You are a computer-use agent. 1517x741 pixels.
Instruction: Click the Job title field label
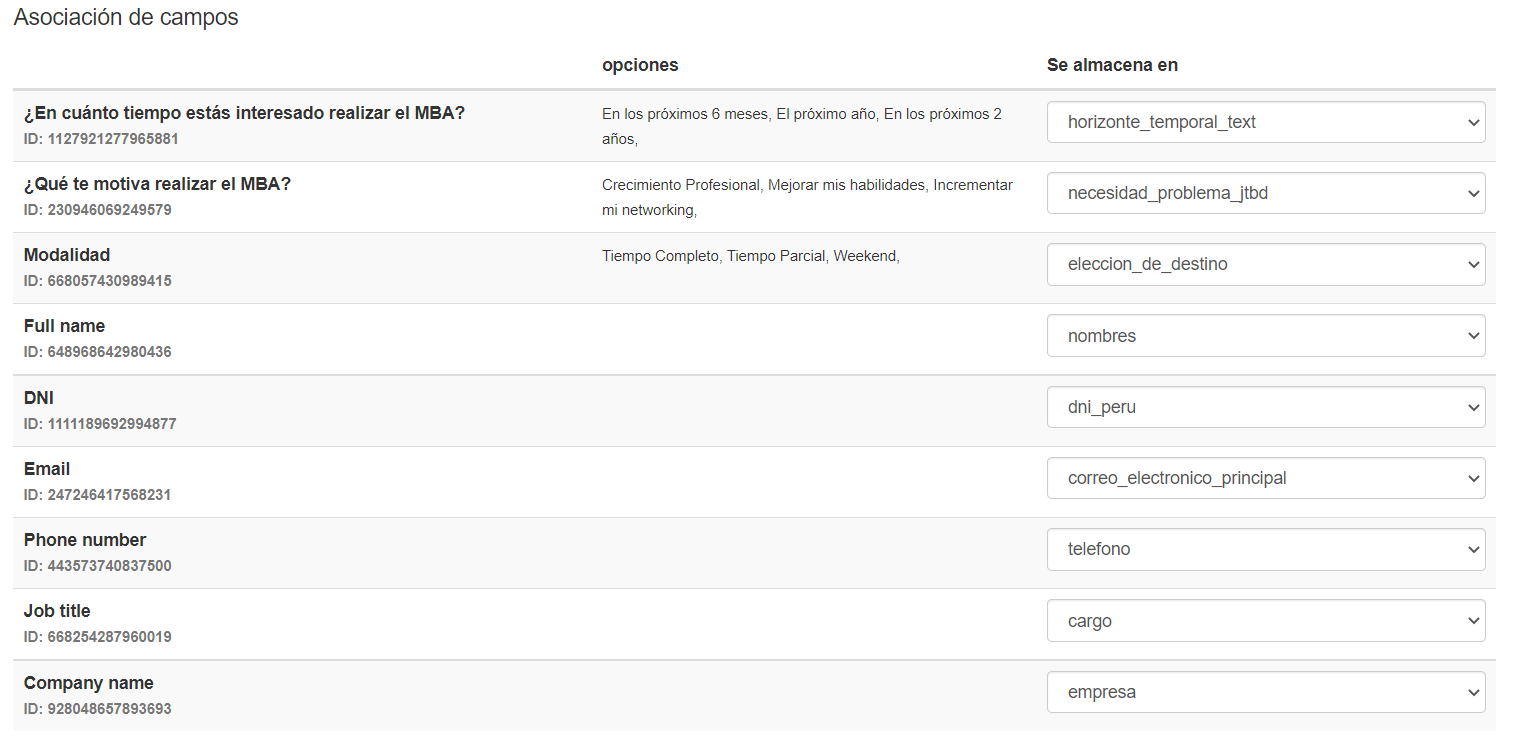pyautogui.click(x=57, y=611)
